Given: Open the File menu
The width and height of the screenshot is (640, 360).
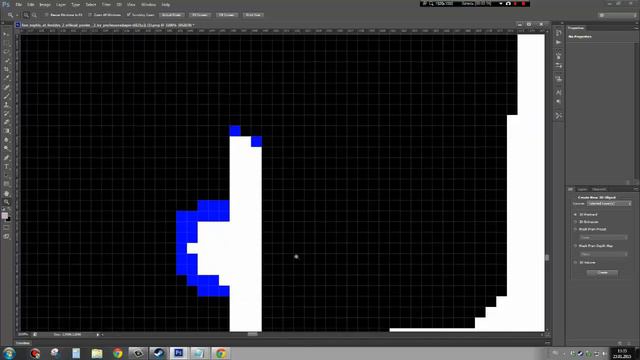Looking at the screenshot, I should (19, 4).
